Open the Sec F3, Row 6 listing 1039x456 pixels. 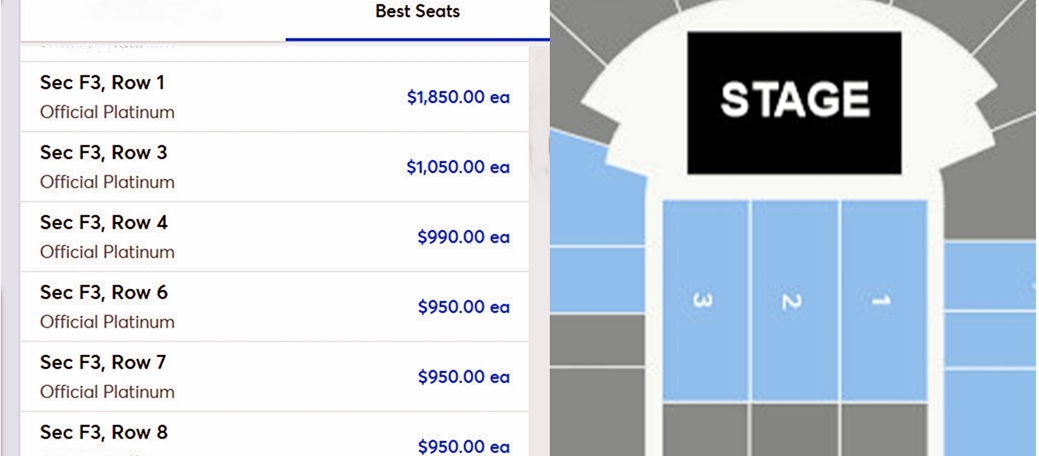click(274, 307)
